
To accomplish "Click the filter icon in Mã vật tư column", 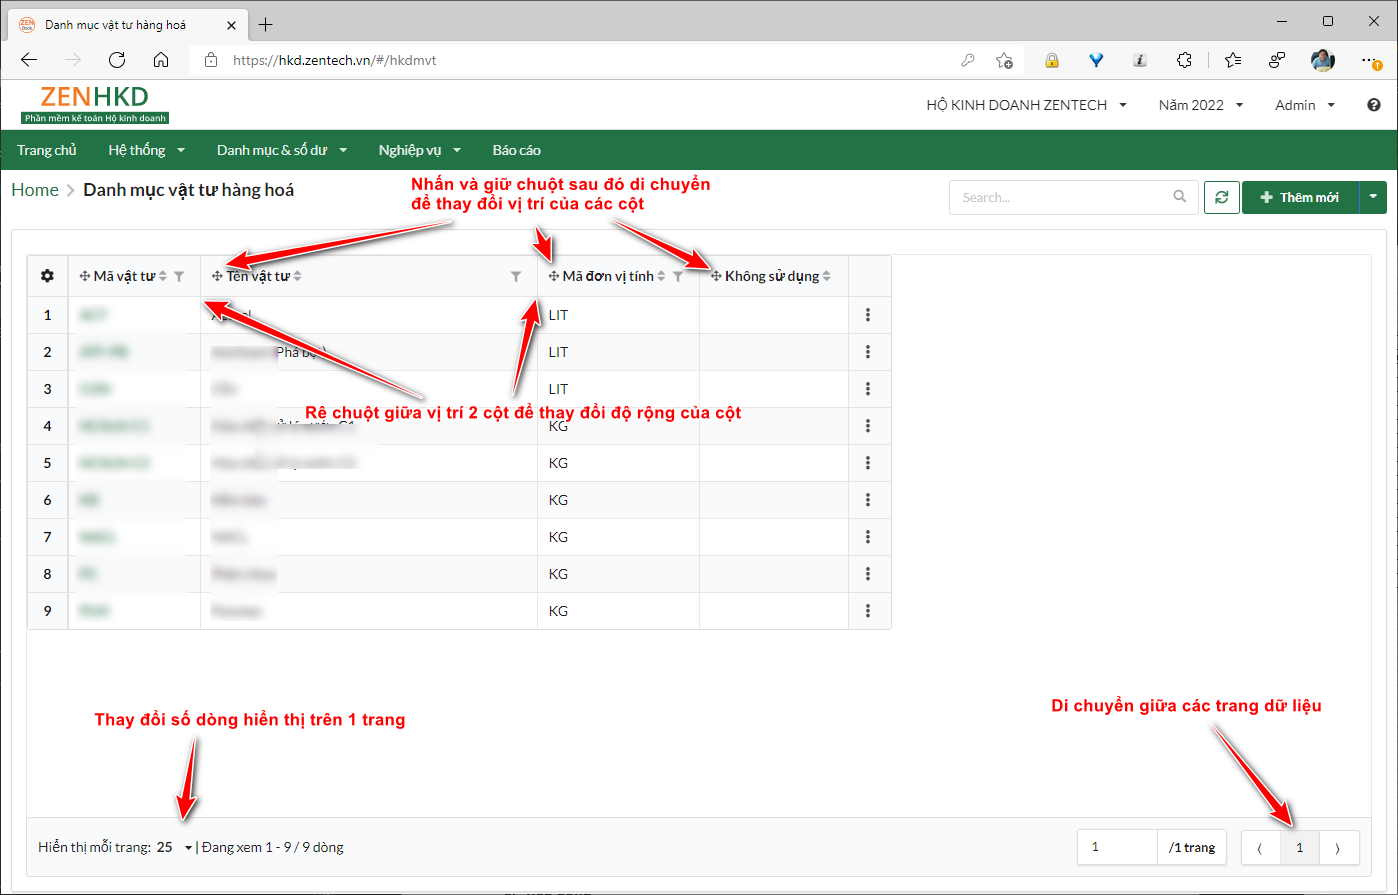I will click(179, 276).
